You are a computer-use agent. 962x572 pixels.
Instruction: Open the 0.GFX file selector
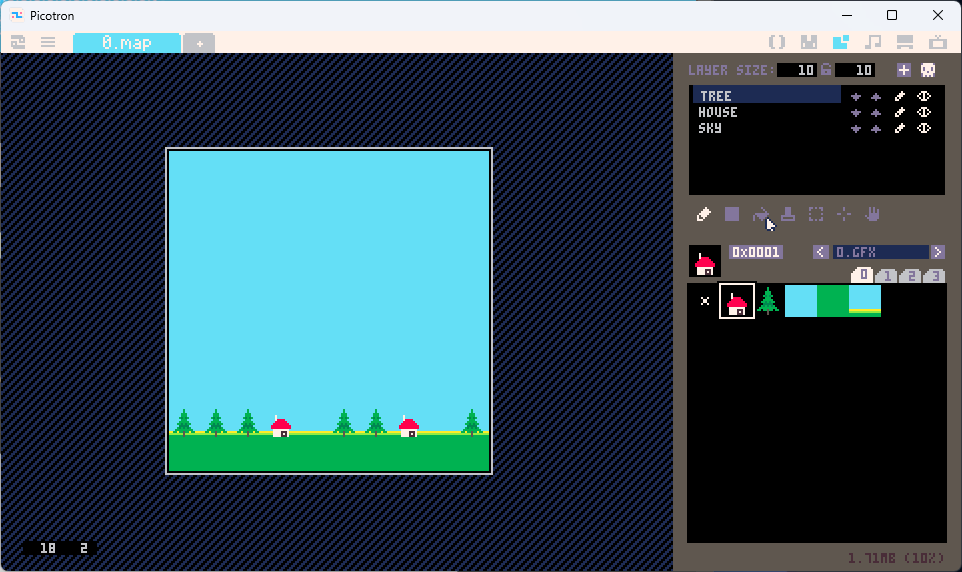pos(880,252)
